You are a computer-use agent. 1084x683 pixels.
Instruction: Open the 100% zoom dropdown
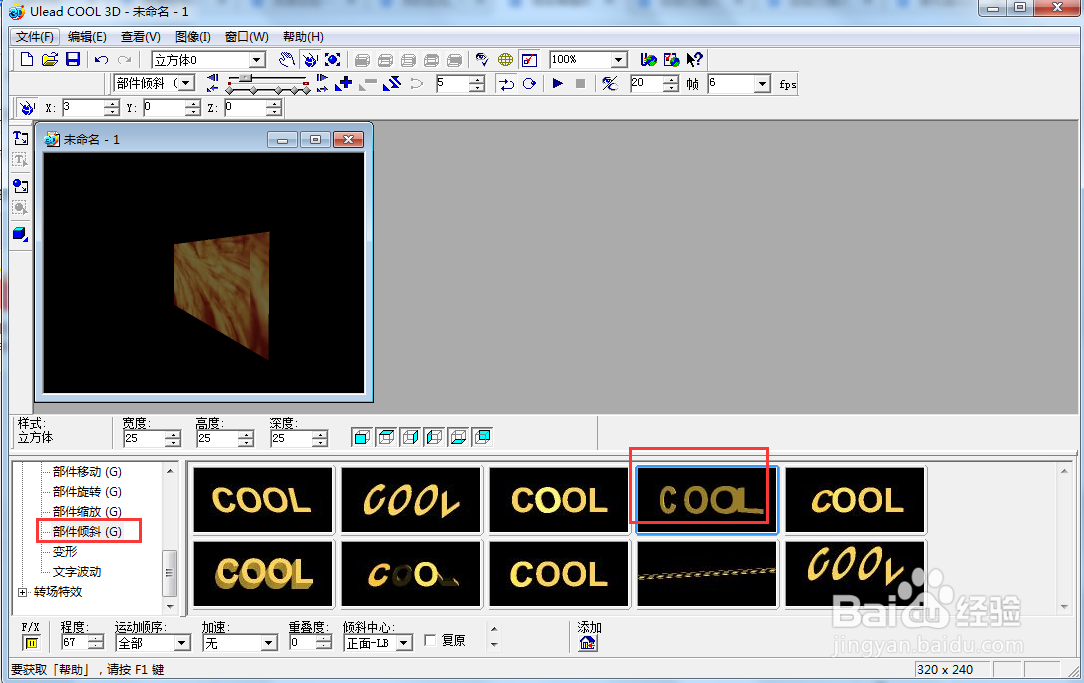pos(619,60)
